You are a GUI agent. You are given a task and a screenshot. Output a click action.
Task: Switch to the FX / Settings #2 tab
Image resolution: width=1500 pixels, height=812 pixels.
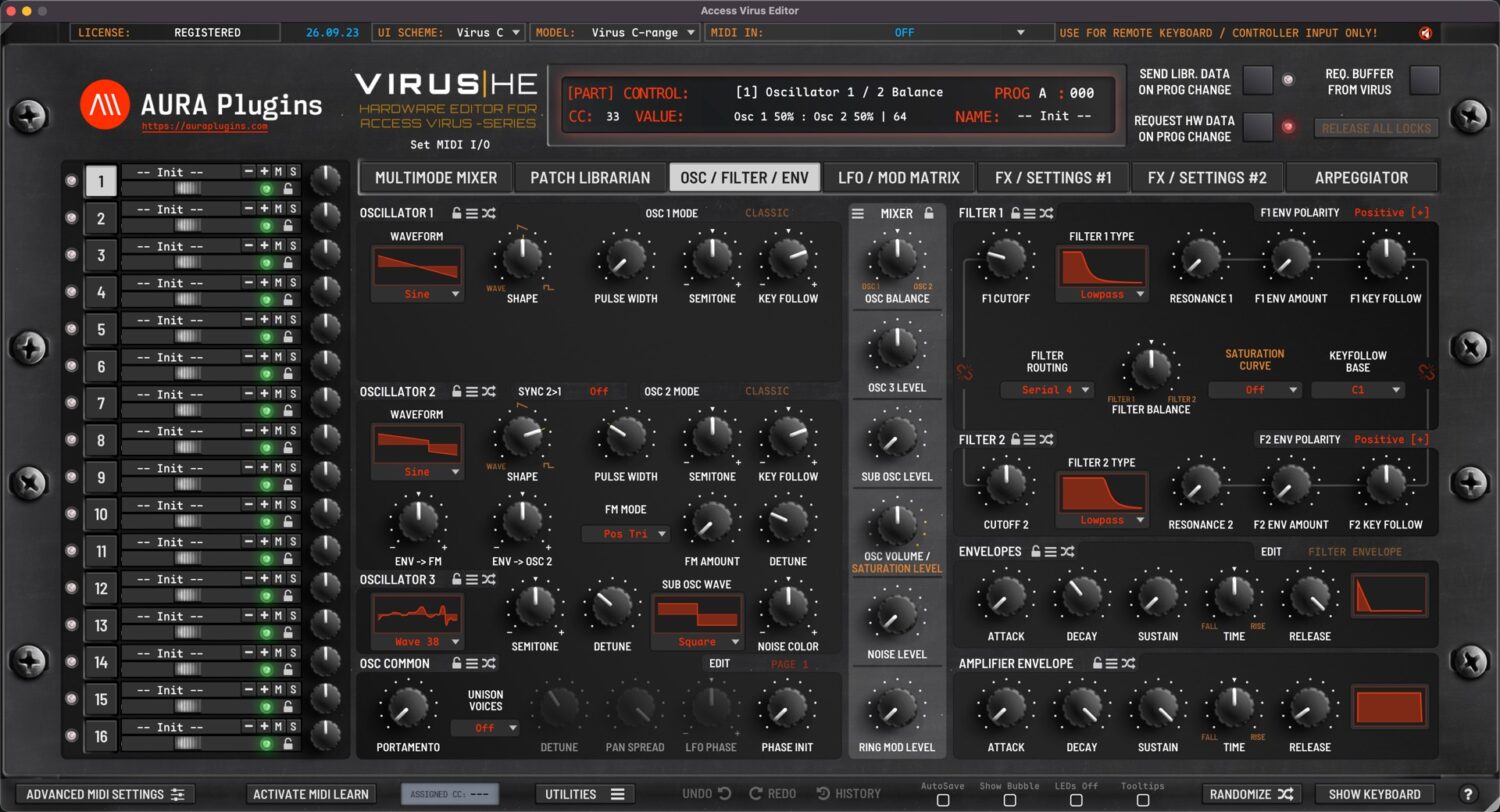click(x=1207, y=178)
